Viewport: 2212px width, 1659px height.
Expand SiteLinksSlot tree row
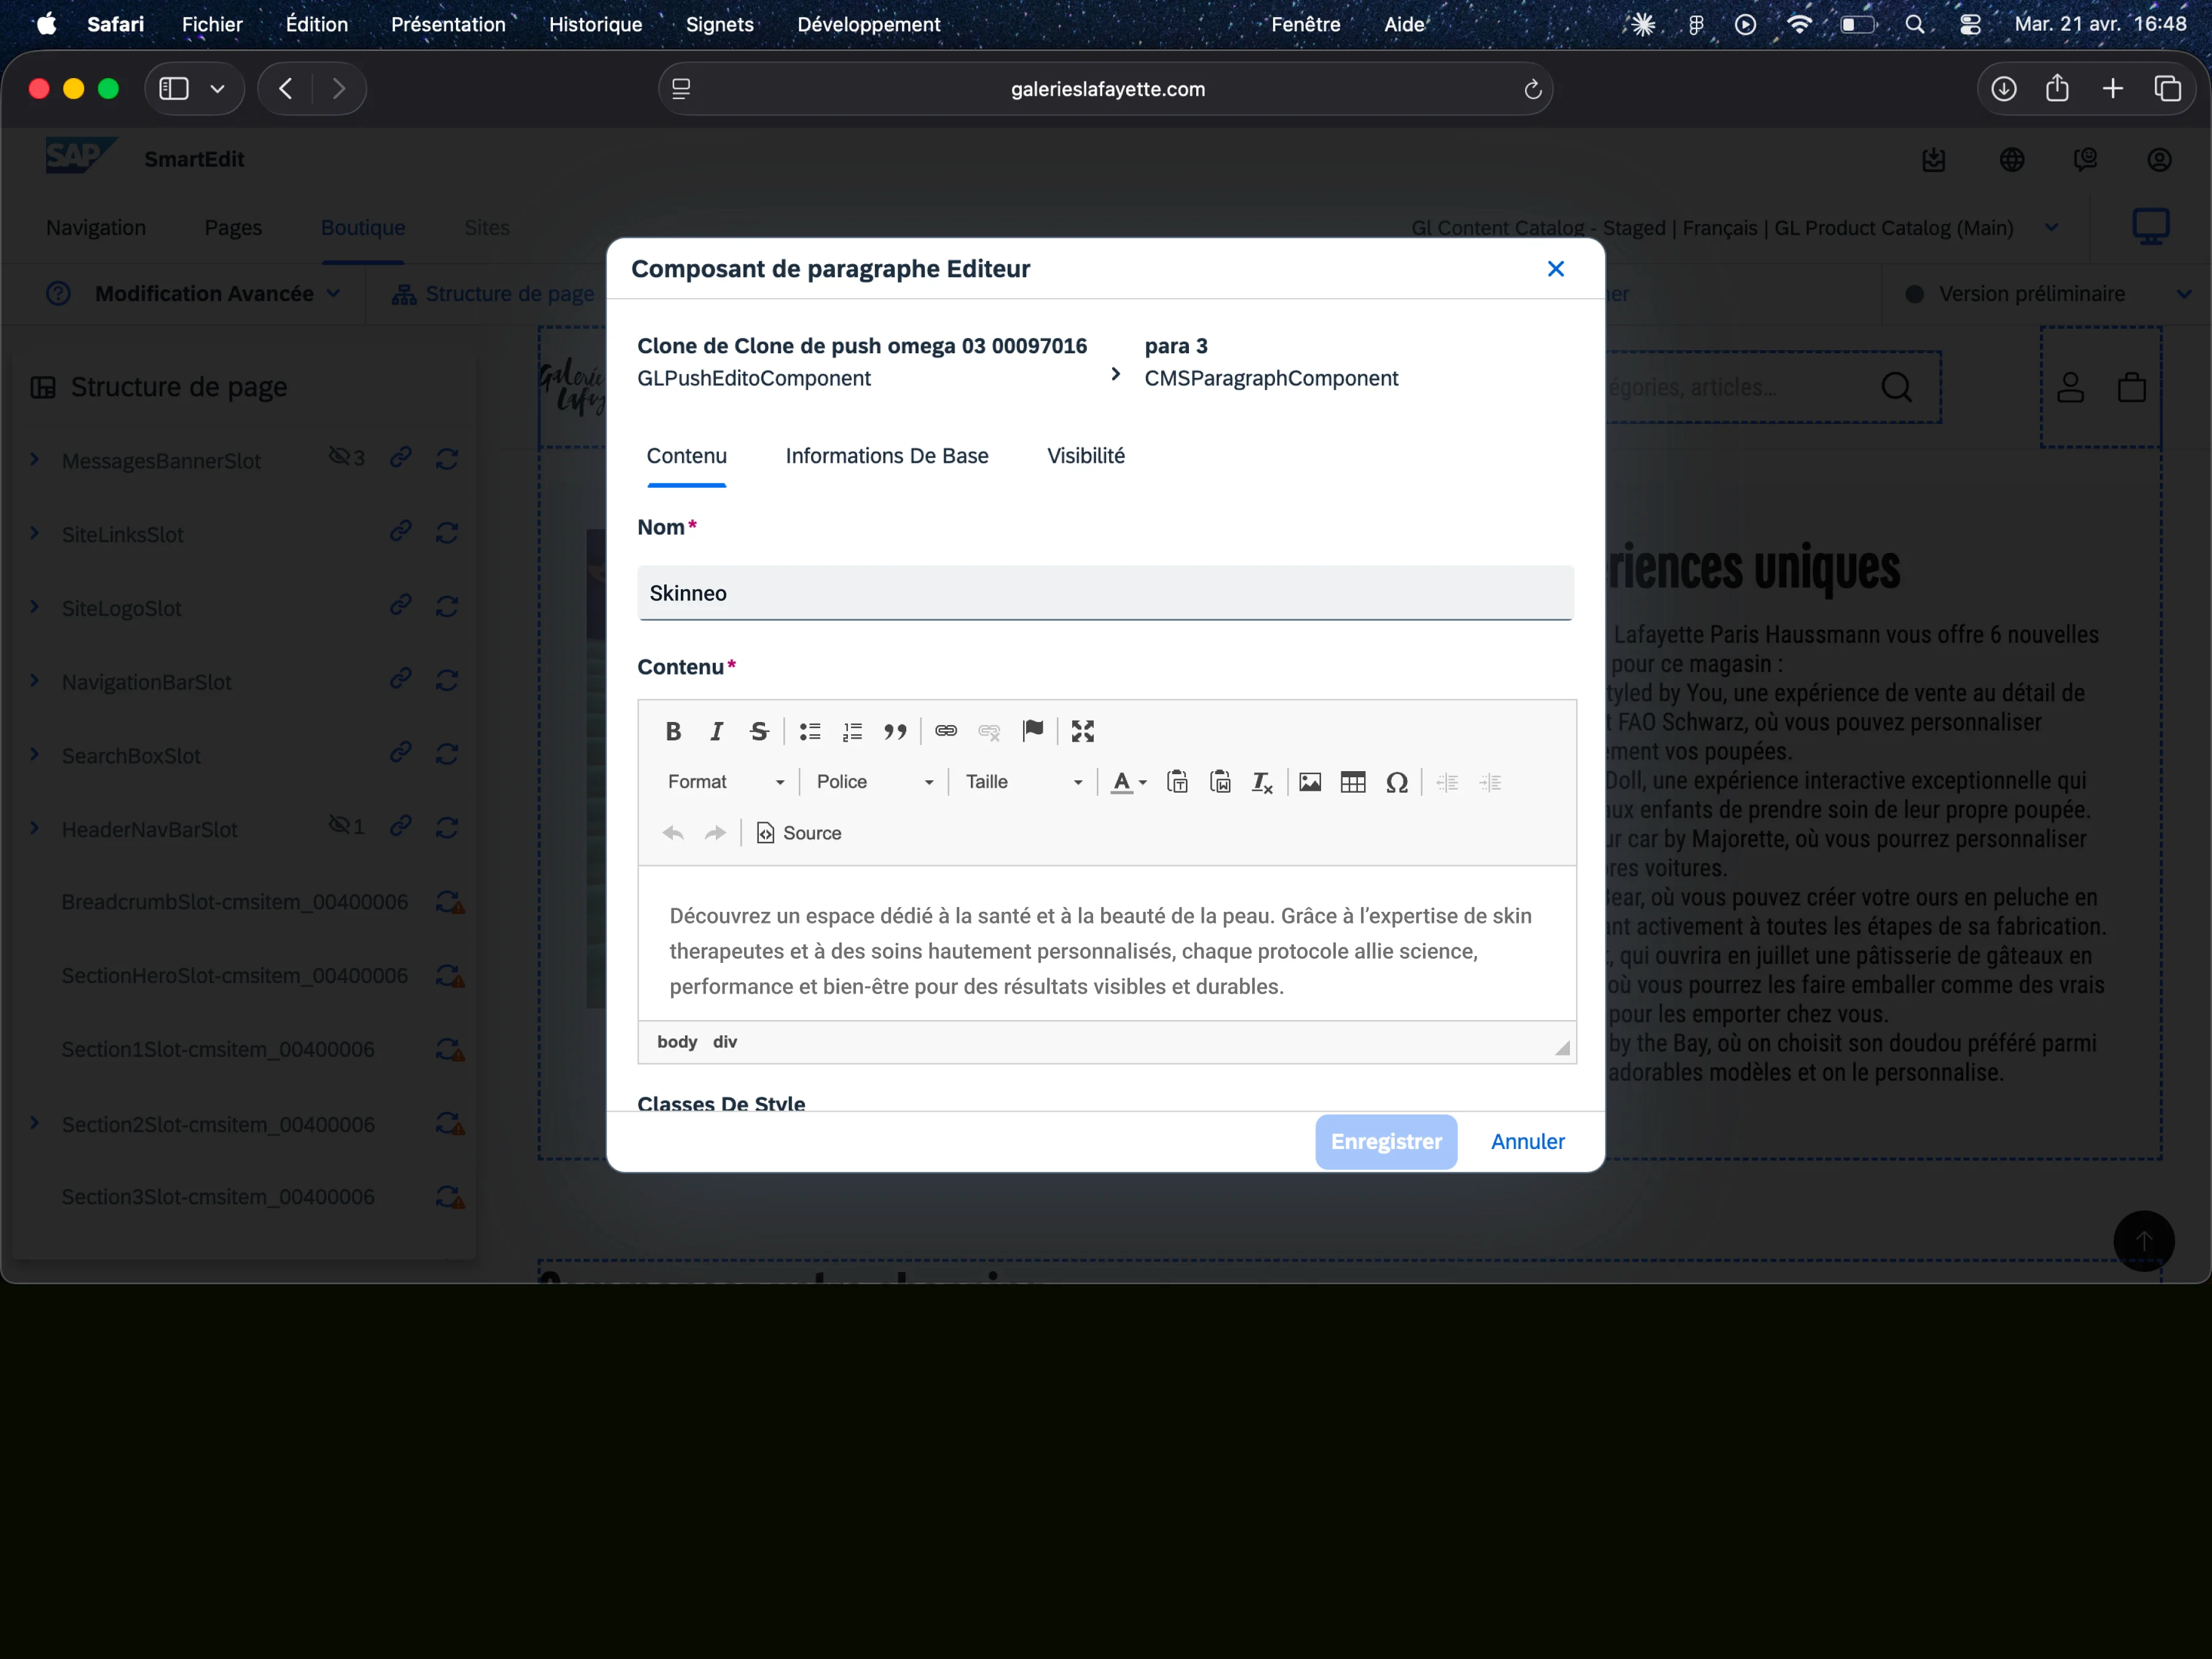(35, 534)
